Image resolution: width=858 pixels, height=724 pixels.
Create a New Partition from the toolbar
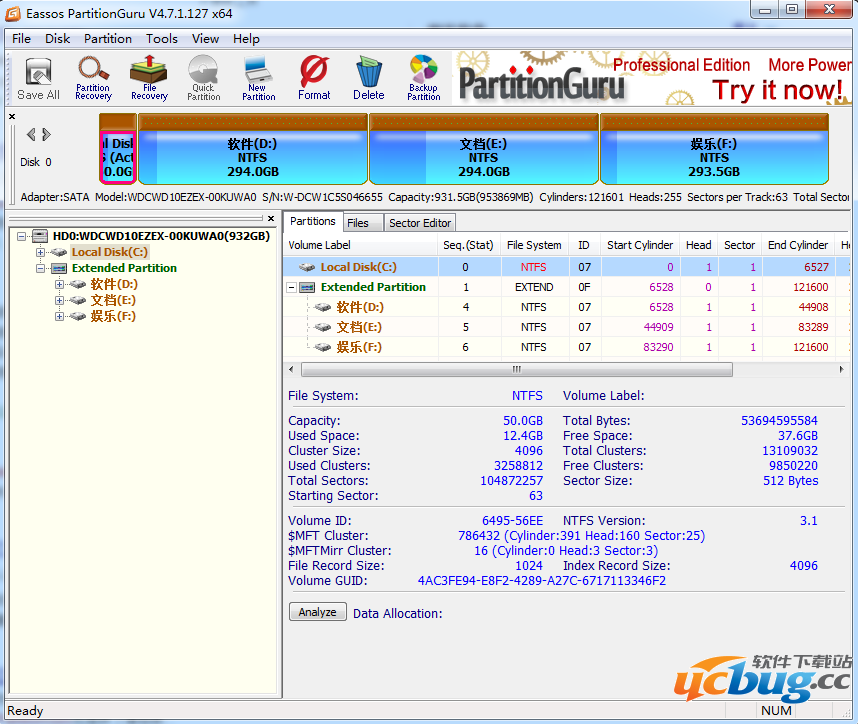[258, 78]
